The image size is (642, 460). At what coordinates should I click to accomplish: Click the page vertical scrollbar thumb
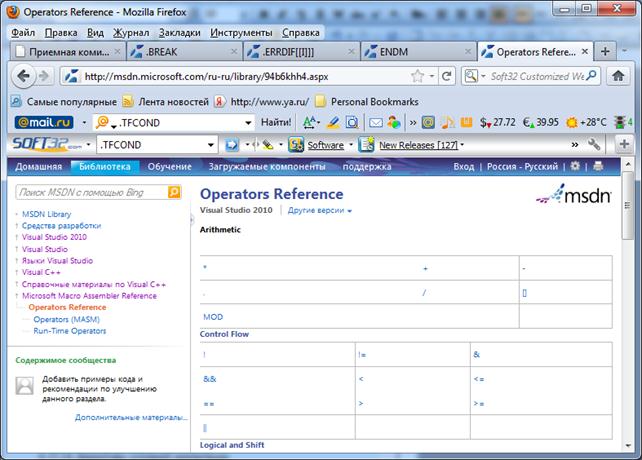[x=628, y=206]
